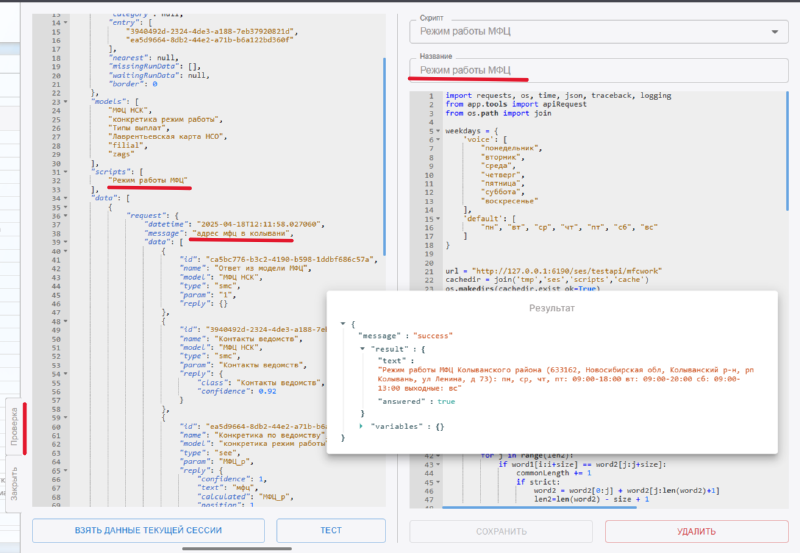Collapse the "result" node in Результат
The image size is (800, 553).
click(362, 349)
